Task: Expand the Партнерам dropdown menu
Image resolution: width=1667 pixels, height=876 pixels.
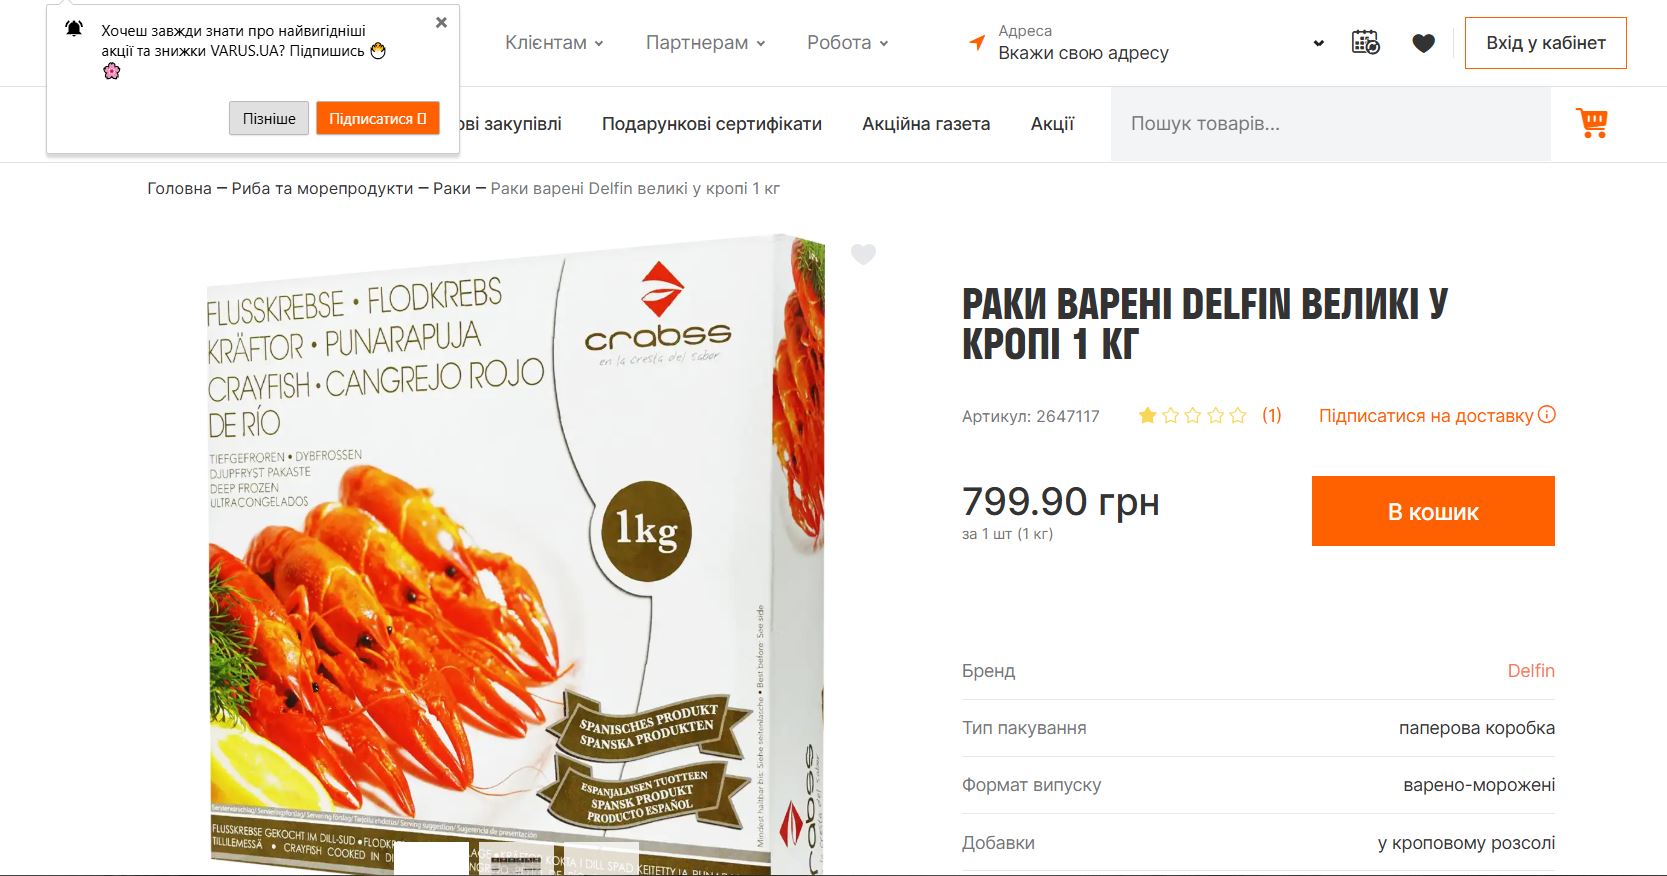Action: click(x=705, y=42)
